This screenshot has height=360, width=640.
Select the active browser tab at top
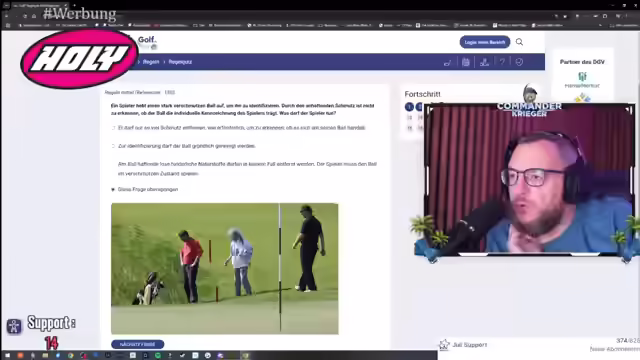(39, 5)
